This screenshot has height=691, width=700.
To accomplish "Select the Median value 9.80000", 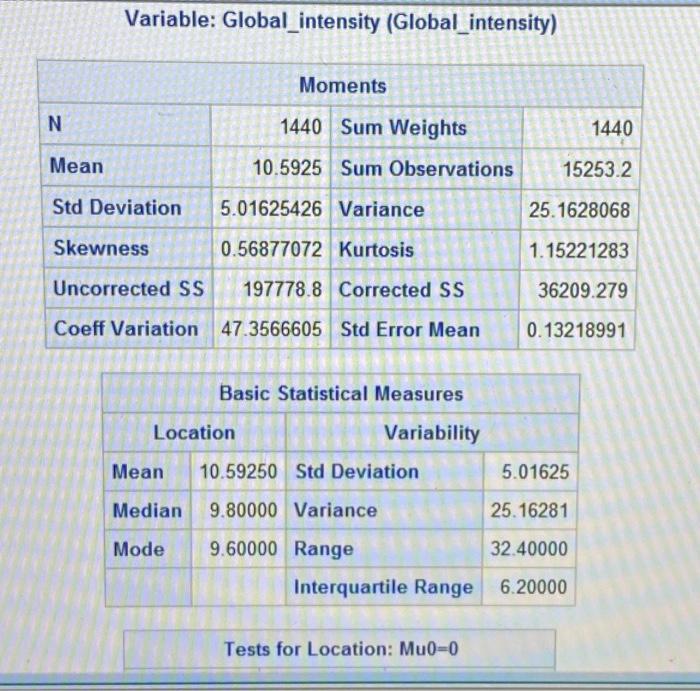I will click(243, 510).
